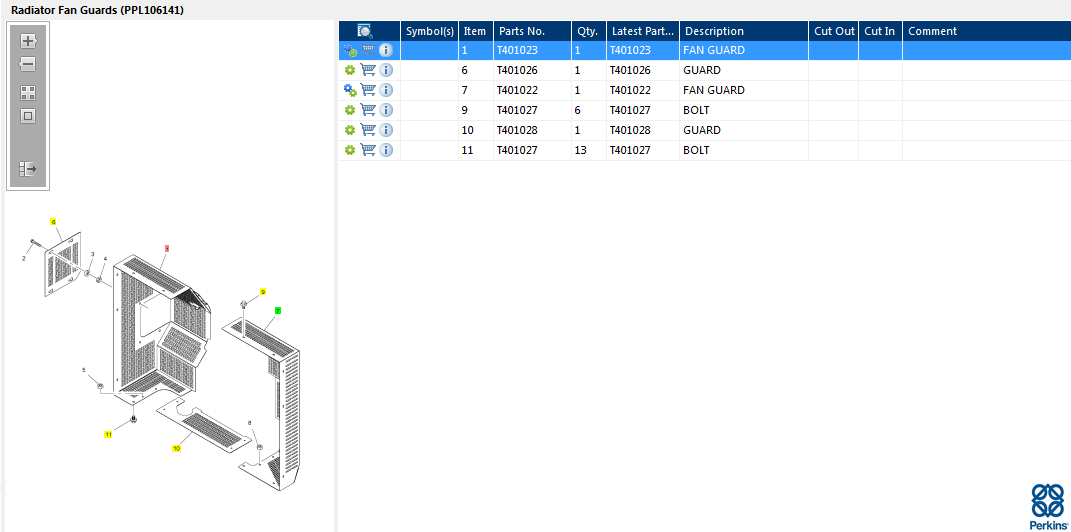Image resolution: width=1071 pixels, height=532 pixels.
Task: Click the single-square fit view icon
Action: [x=28, y=116]
